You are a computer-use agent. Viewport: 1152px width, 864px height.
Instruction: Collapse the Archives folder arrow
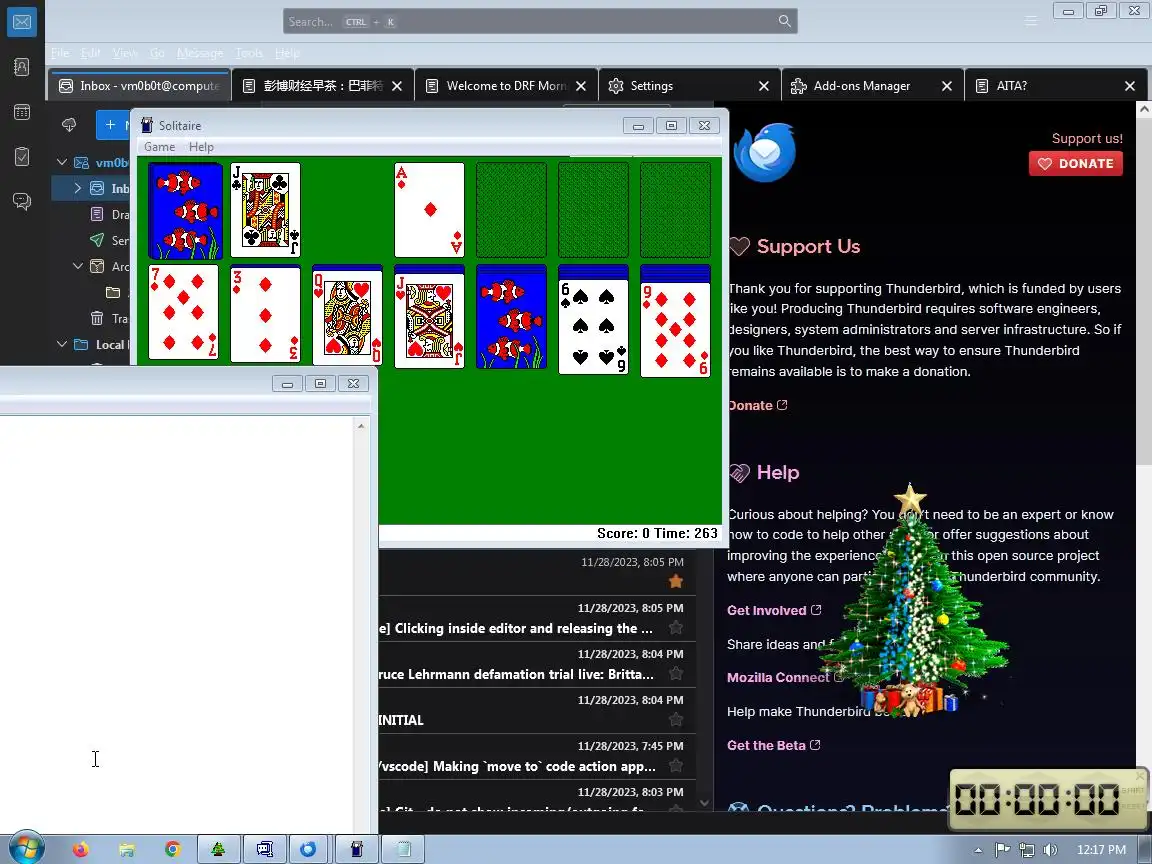(x=78, y=266)
